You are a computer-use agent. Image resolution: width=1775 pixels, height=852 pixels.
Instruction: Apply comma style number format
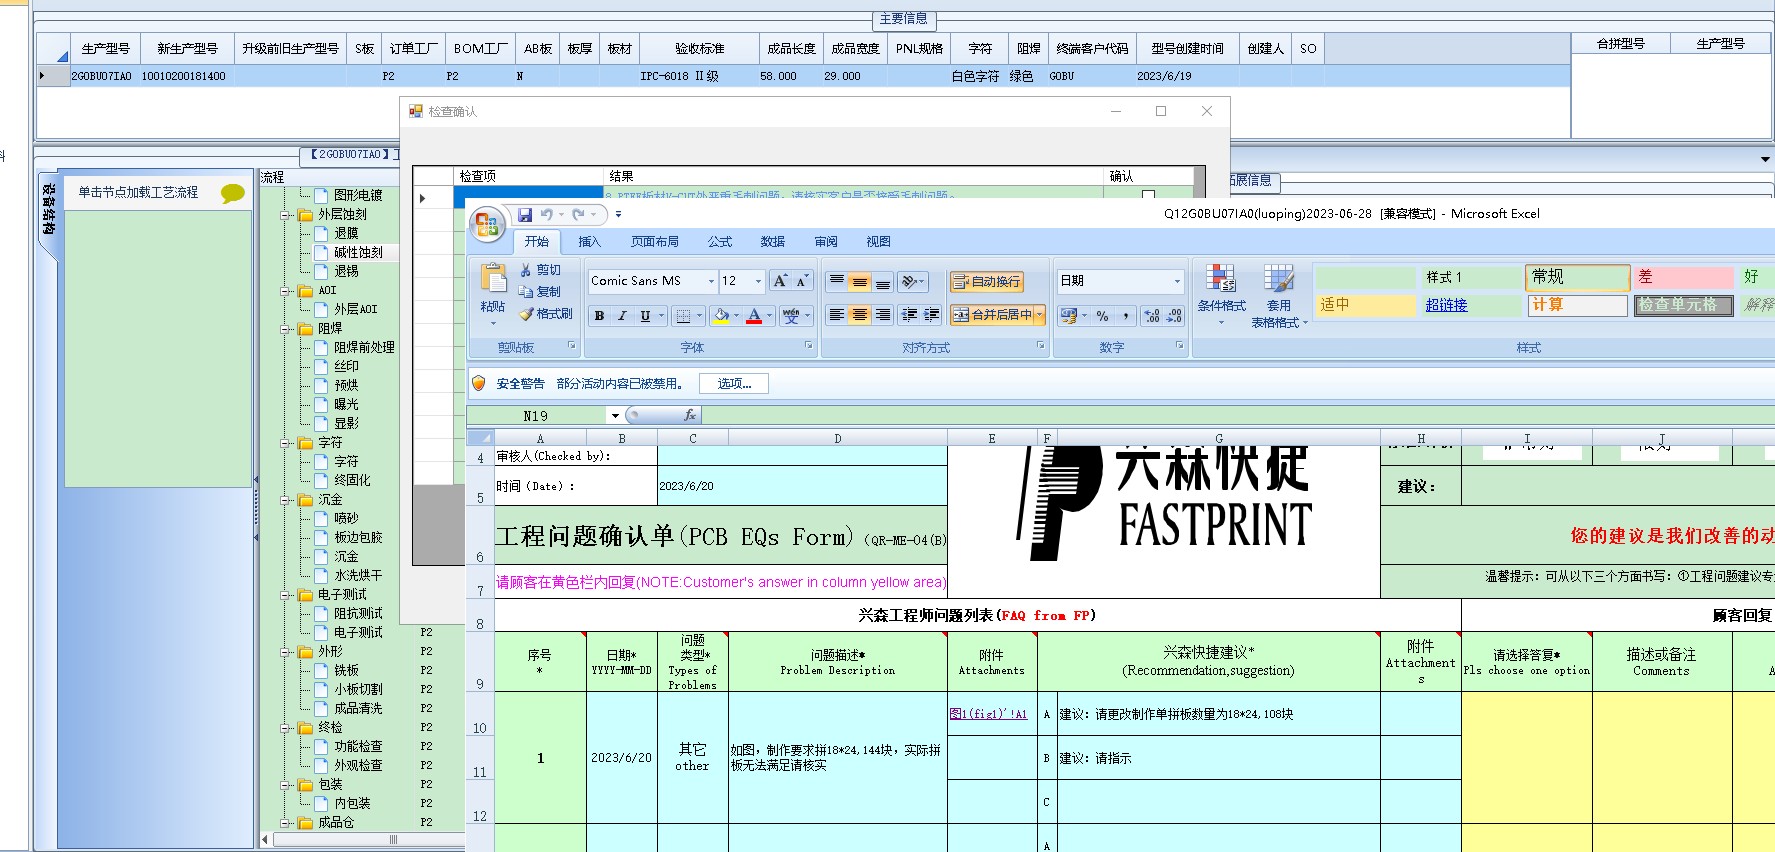coord(1126,316)
